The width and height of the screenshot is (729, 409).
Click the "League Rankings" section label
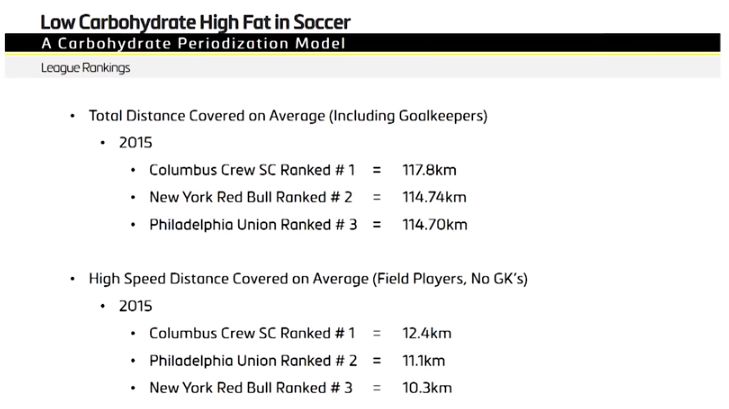85,68
